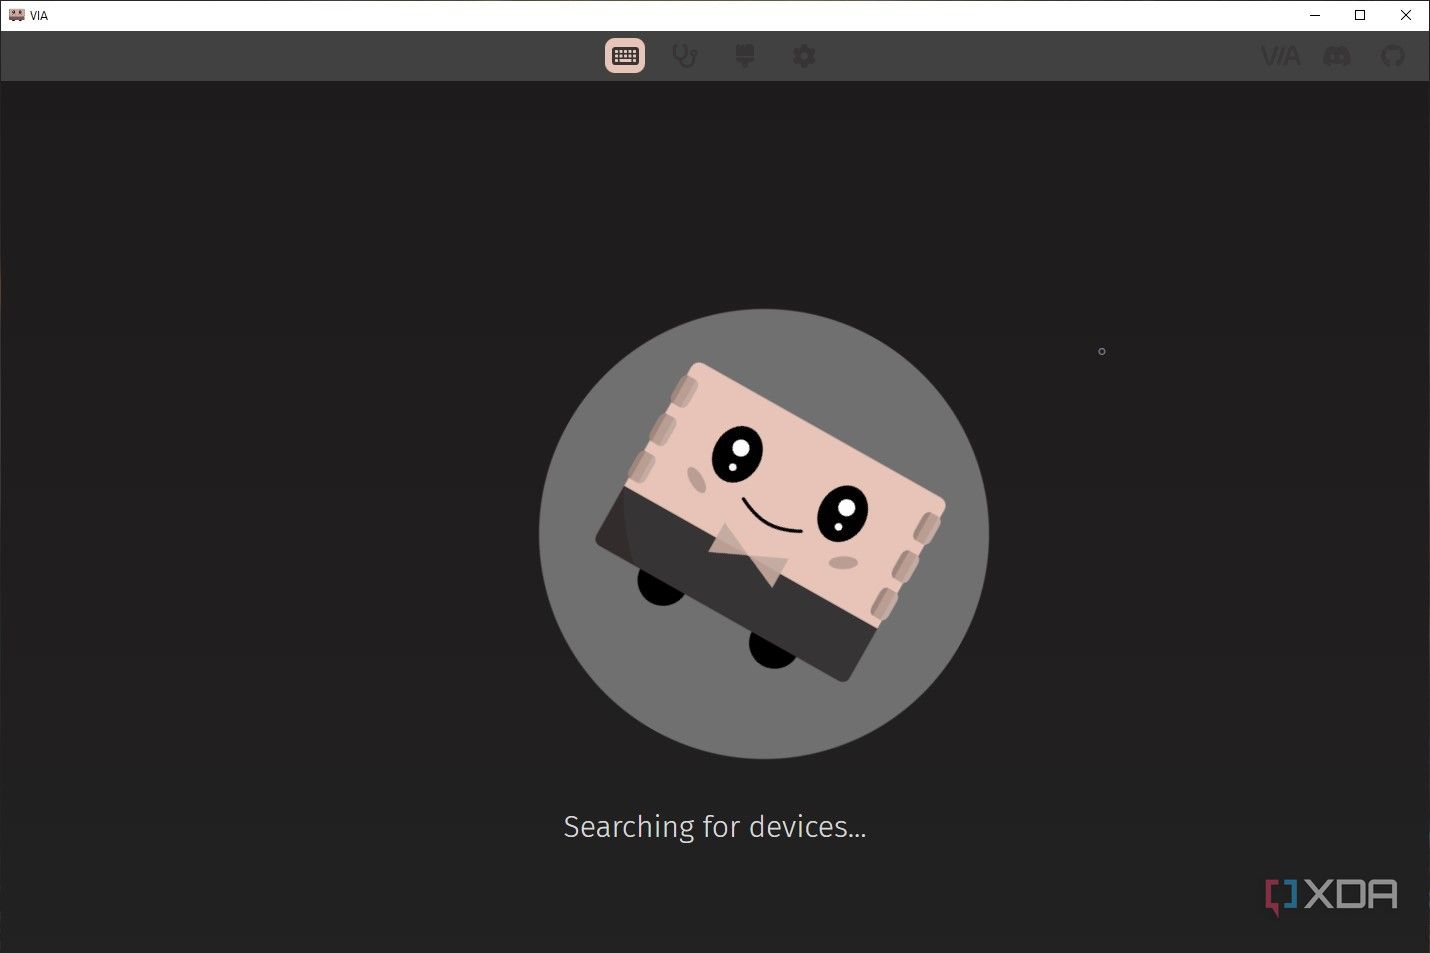Image resolution: width=1430 pixels, height=953 pixels.
Task: Open the Configure keyboard tab
Action: pyautogui.click(x=625, y=56)
